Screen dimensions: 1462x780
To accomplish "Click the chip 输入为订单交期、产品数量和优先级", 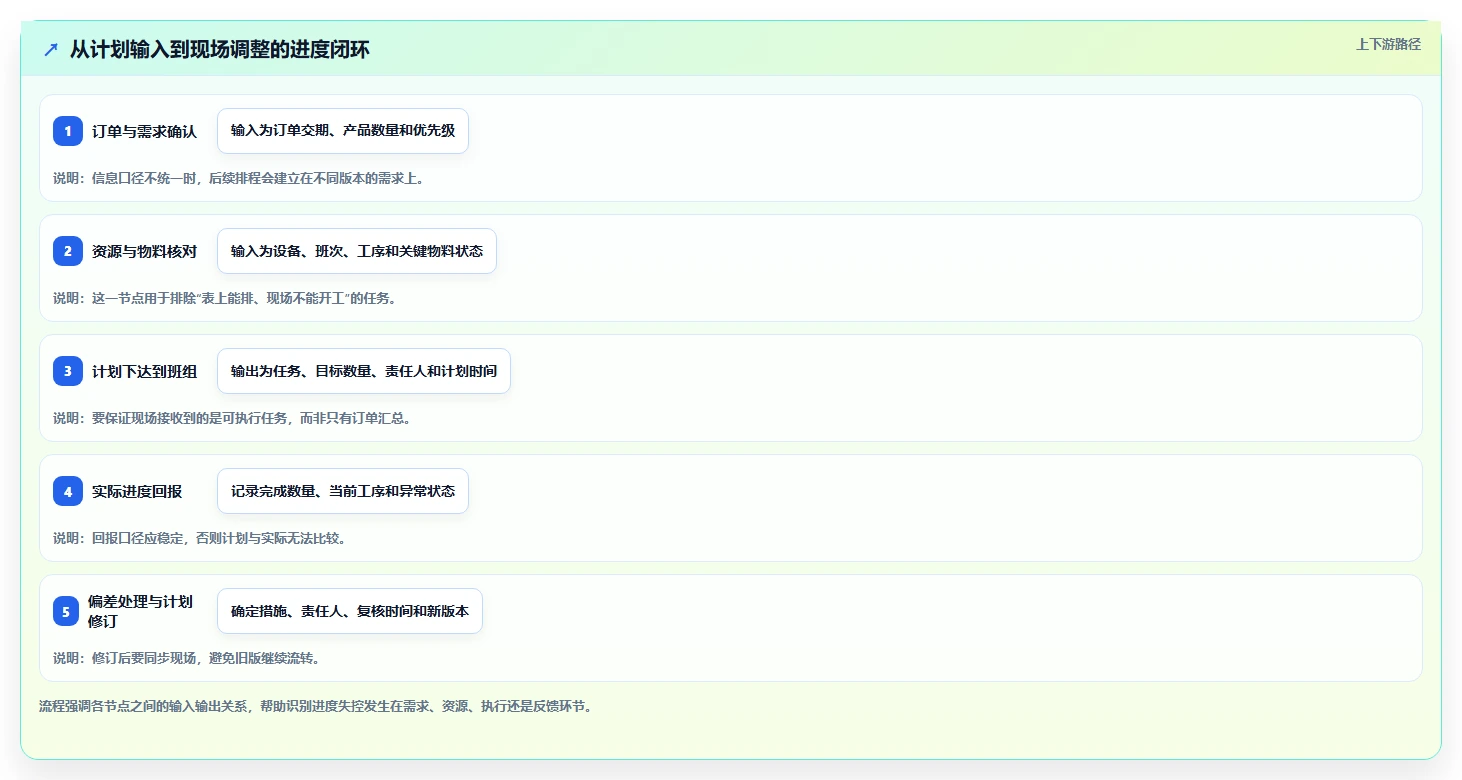I will [343, 131].
